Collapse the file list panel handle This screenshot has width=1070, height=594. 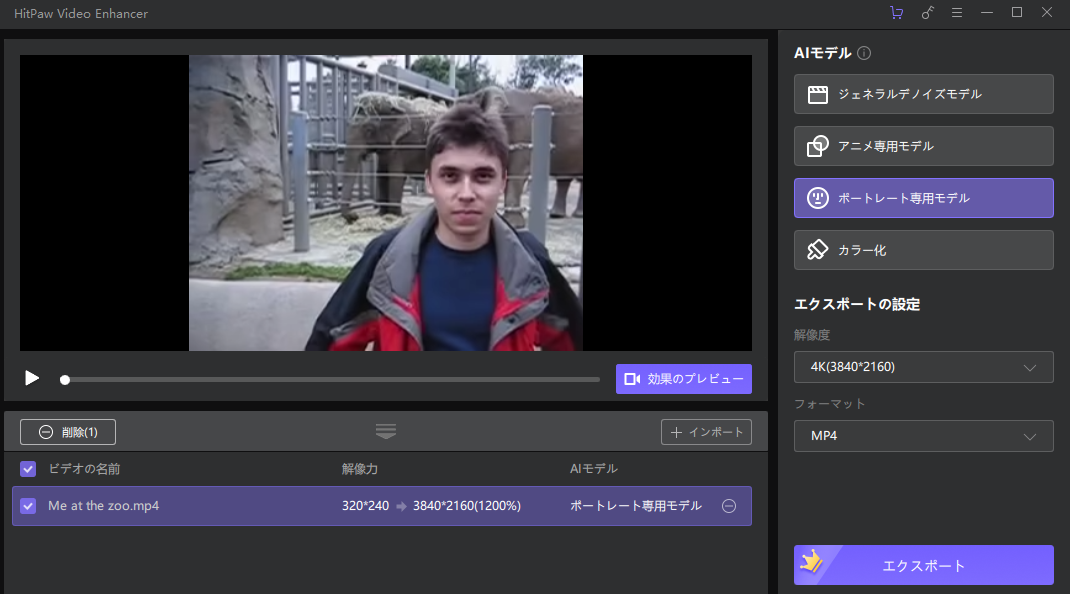386,431
